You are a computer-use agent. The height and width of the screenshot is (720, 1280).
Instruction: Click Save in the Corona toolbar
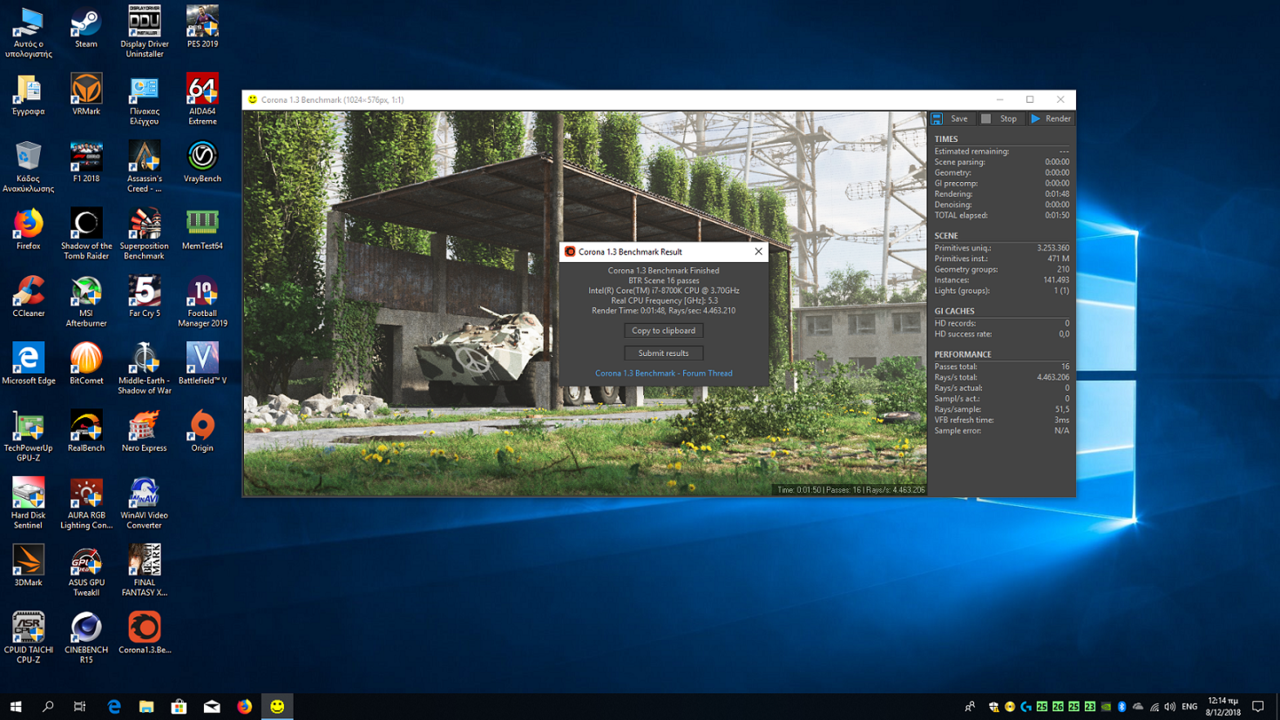point(951,118)
